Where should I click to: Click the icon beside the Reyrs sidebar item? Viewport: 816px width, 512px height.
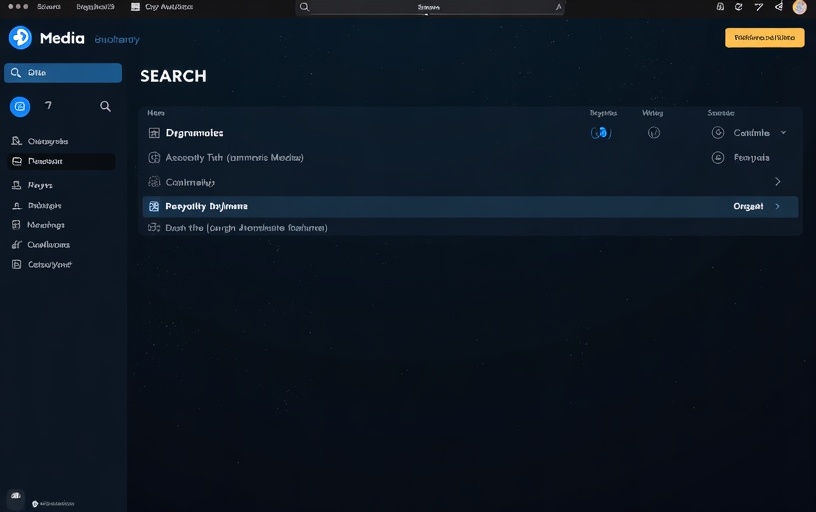point(17,185)
